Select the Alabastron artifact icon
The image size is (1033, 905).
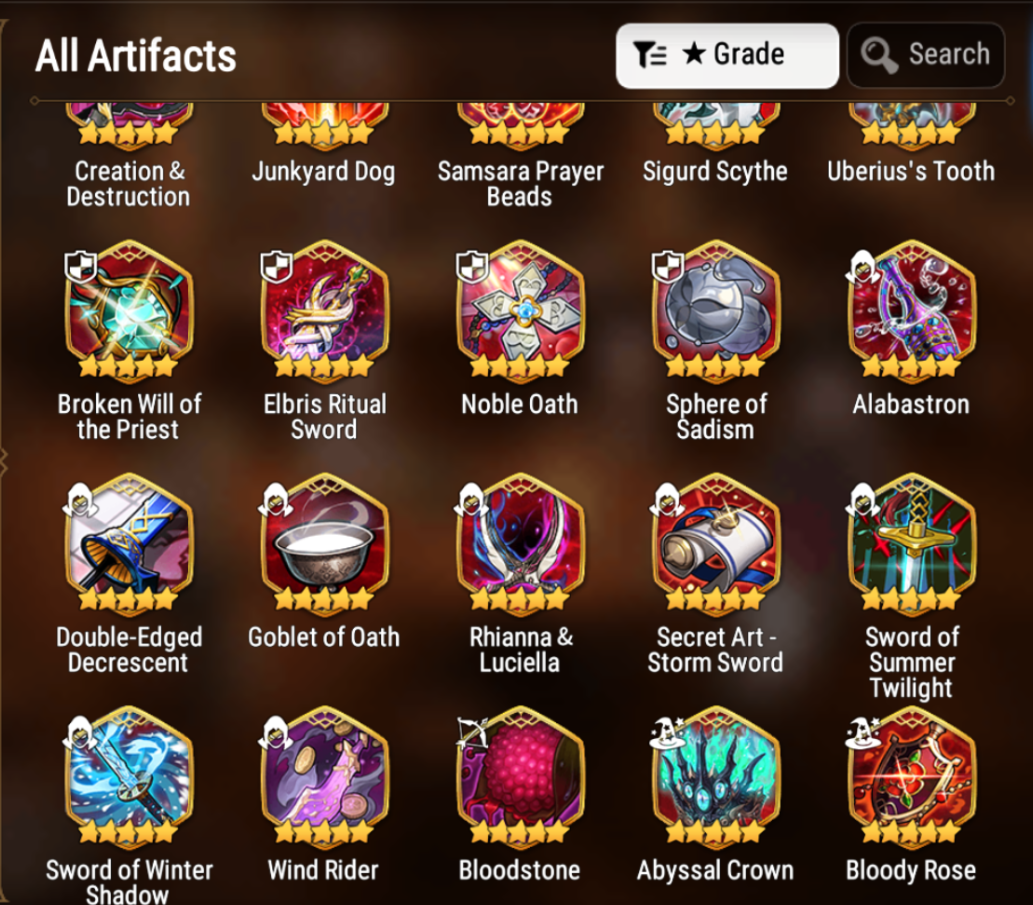912,312
